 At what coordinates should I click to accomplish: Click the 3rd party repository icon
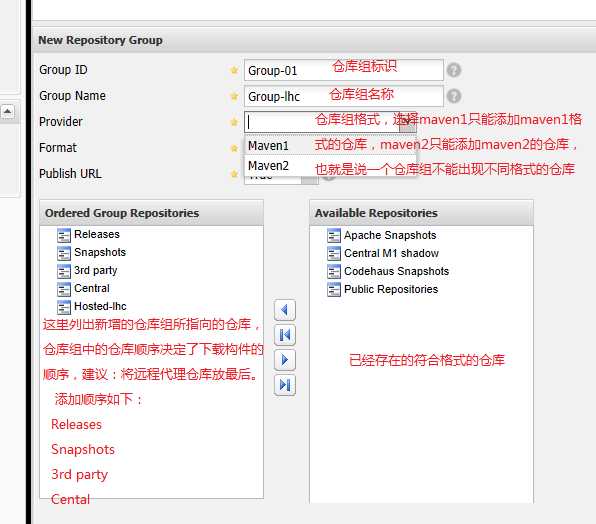coord(64,271)
